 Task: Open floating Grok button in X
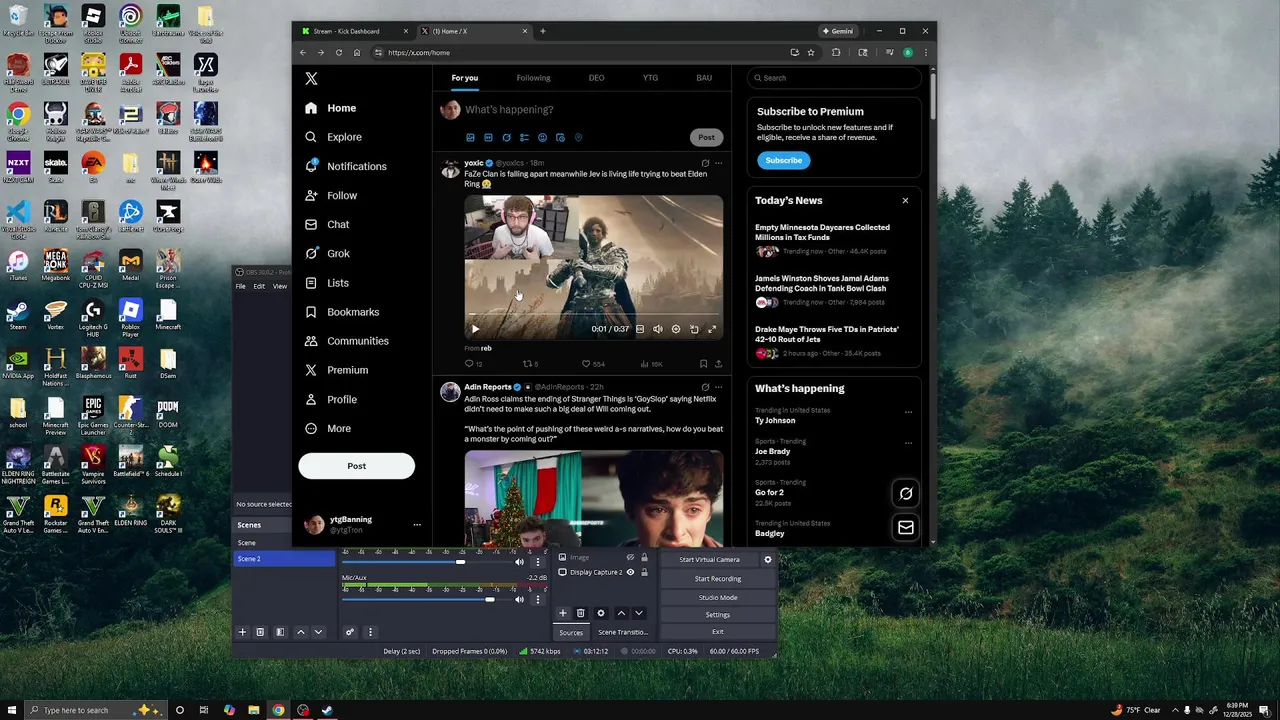click(x=905, y=493)
